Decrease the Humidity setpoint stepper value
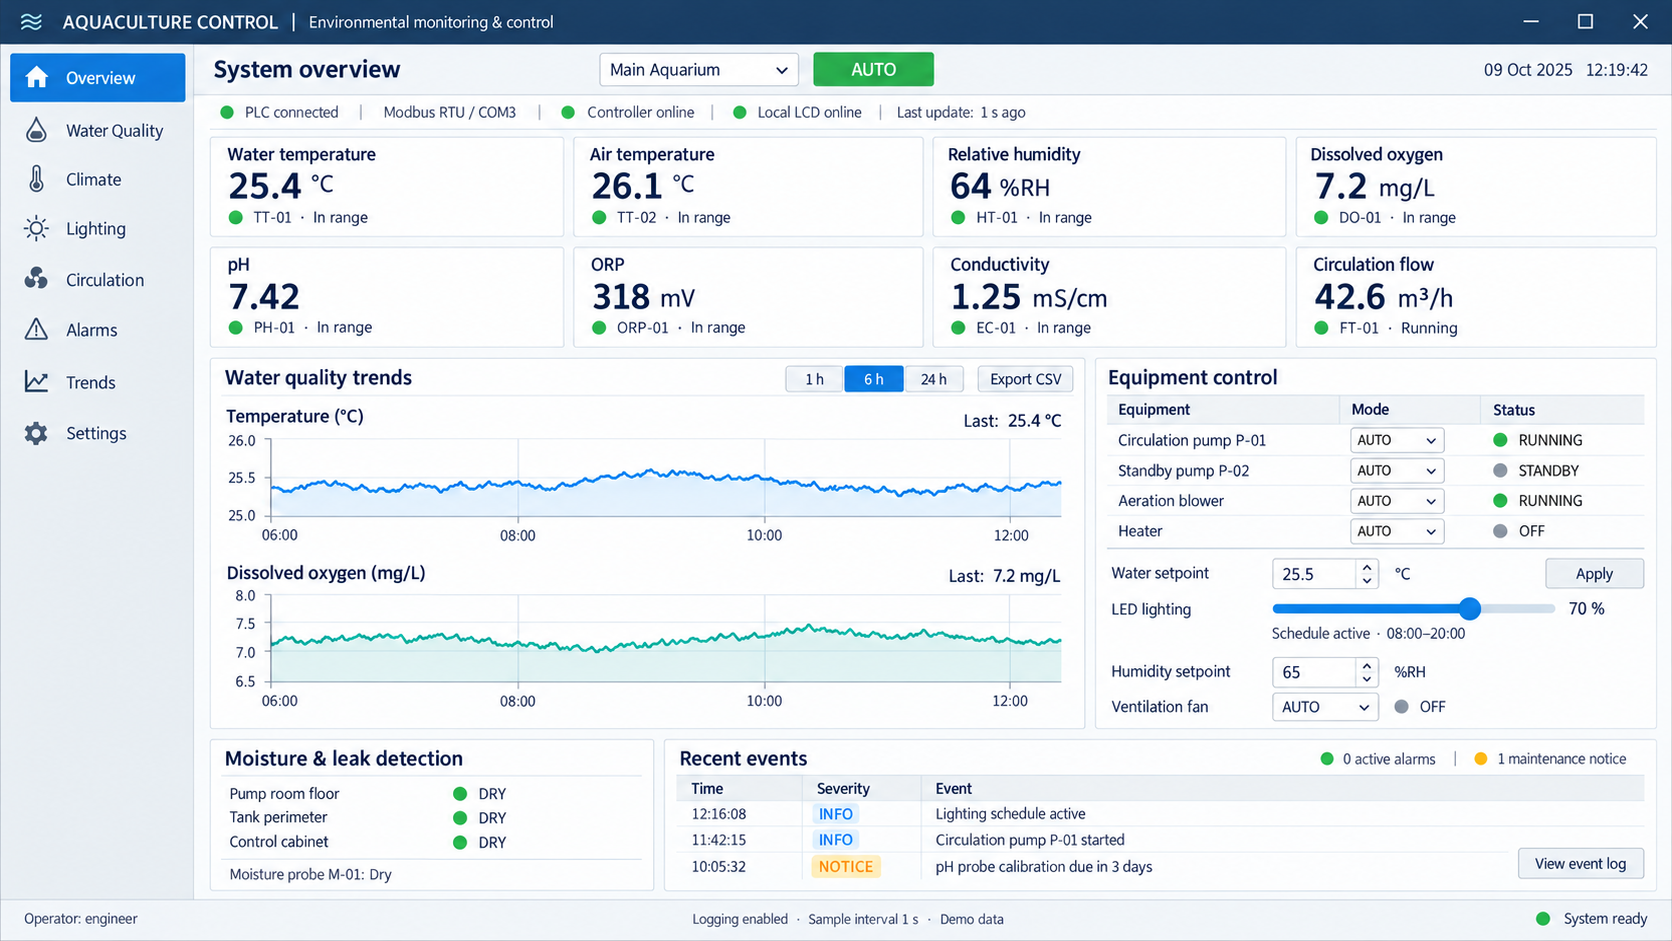The width and height of the screenshot is (1672, 941). (1367, 679)
